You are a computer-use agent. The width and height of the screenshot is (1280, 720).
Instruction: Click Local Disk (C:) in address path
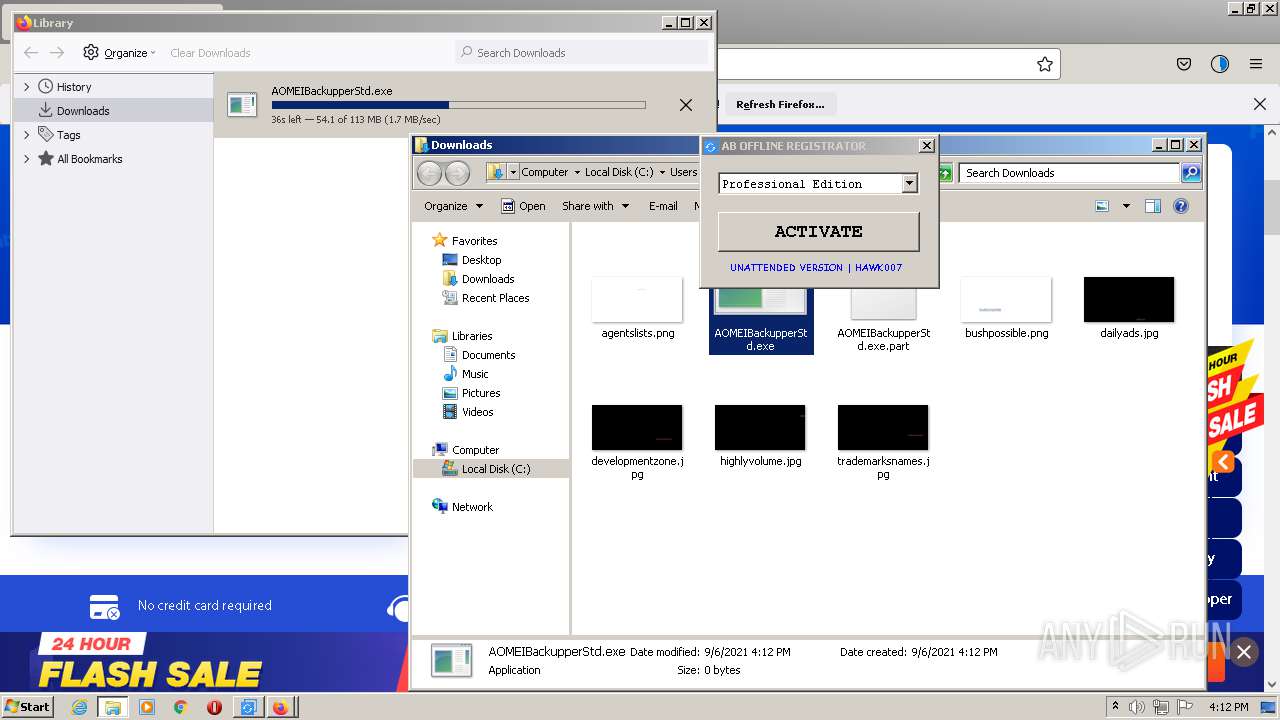click(619, 172)
